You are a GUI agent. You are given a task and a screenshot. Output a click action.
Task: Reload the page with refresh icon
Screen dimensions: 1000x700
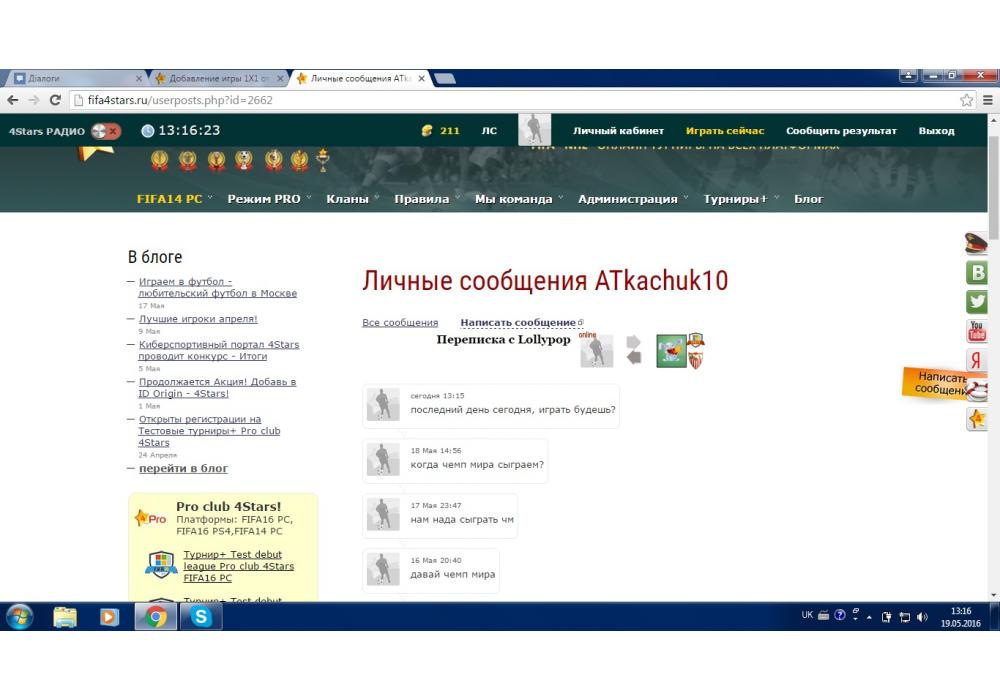click(x=55, y=100)
